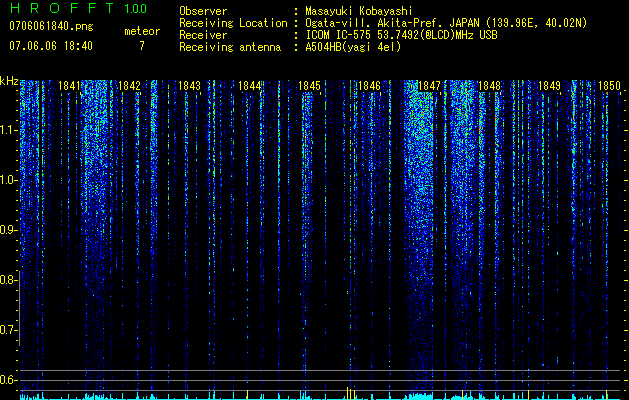Select observer name Masayuki Kobayashi
The height and width of the screenshot is (400, 629).
pyautogui.click(x=359, y=11)
